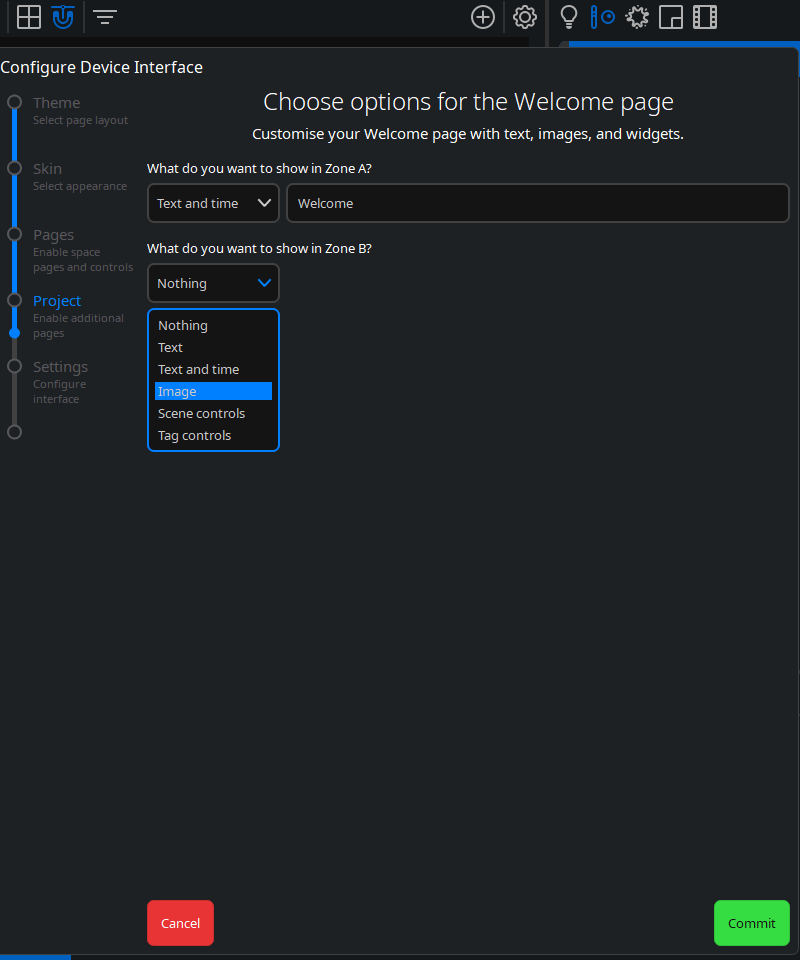The image size is (800, 960).
Task: Open the filter icon in the toolbar
Action: [105, 17]
